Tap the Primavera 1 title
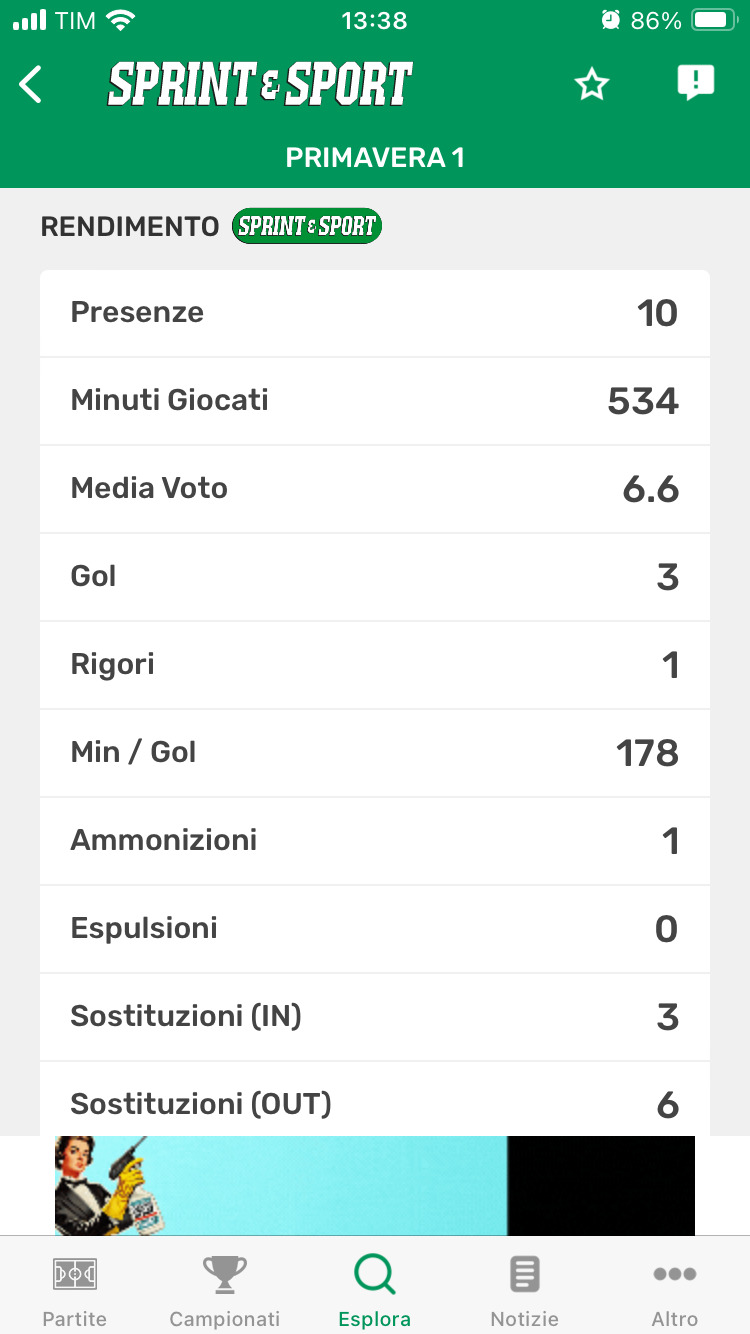 375,158
